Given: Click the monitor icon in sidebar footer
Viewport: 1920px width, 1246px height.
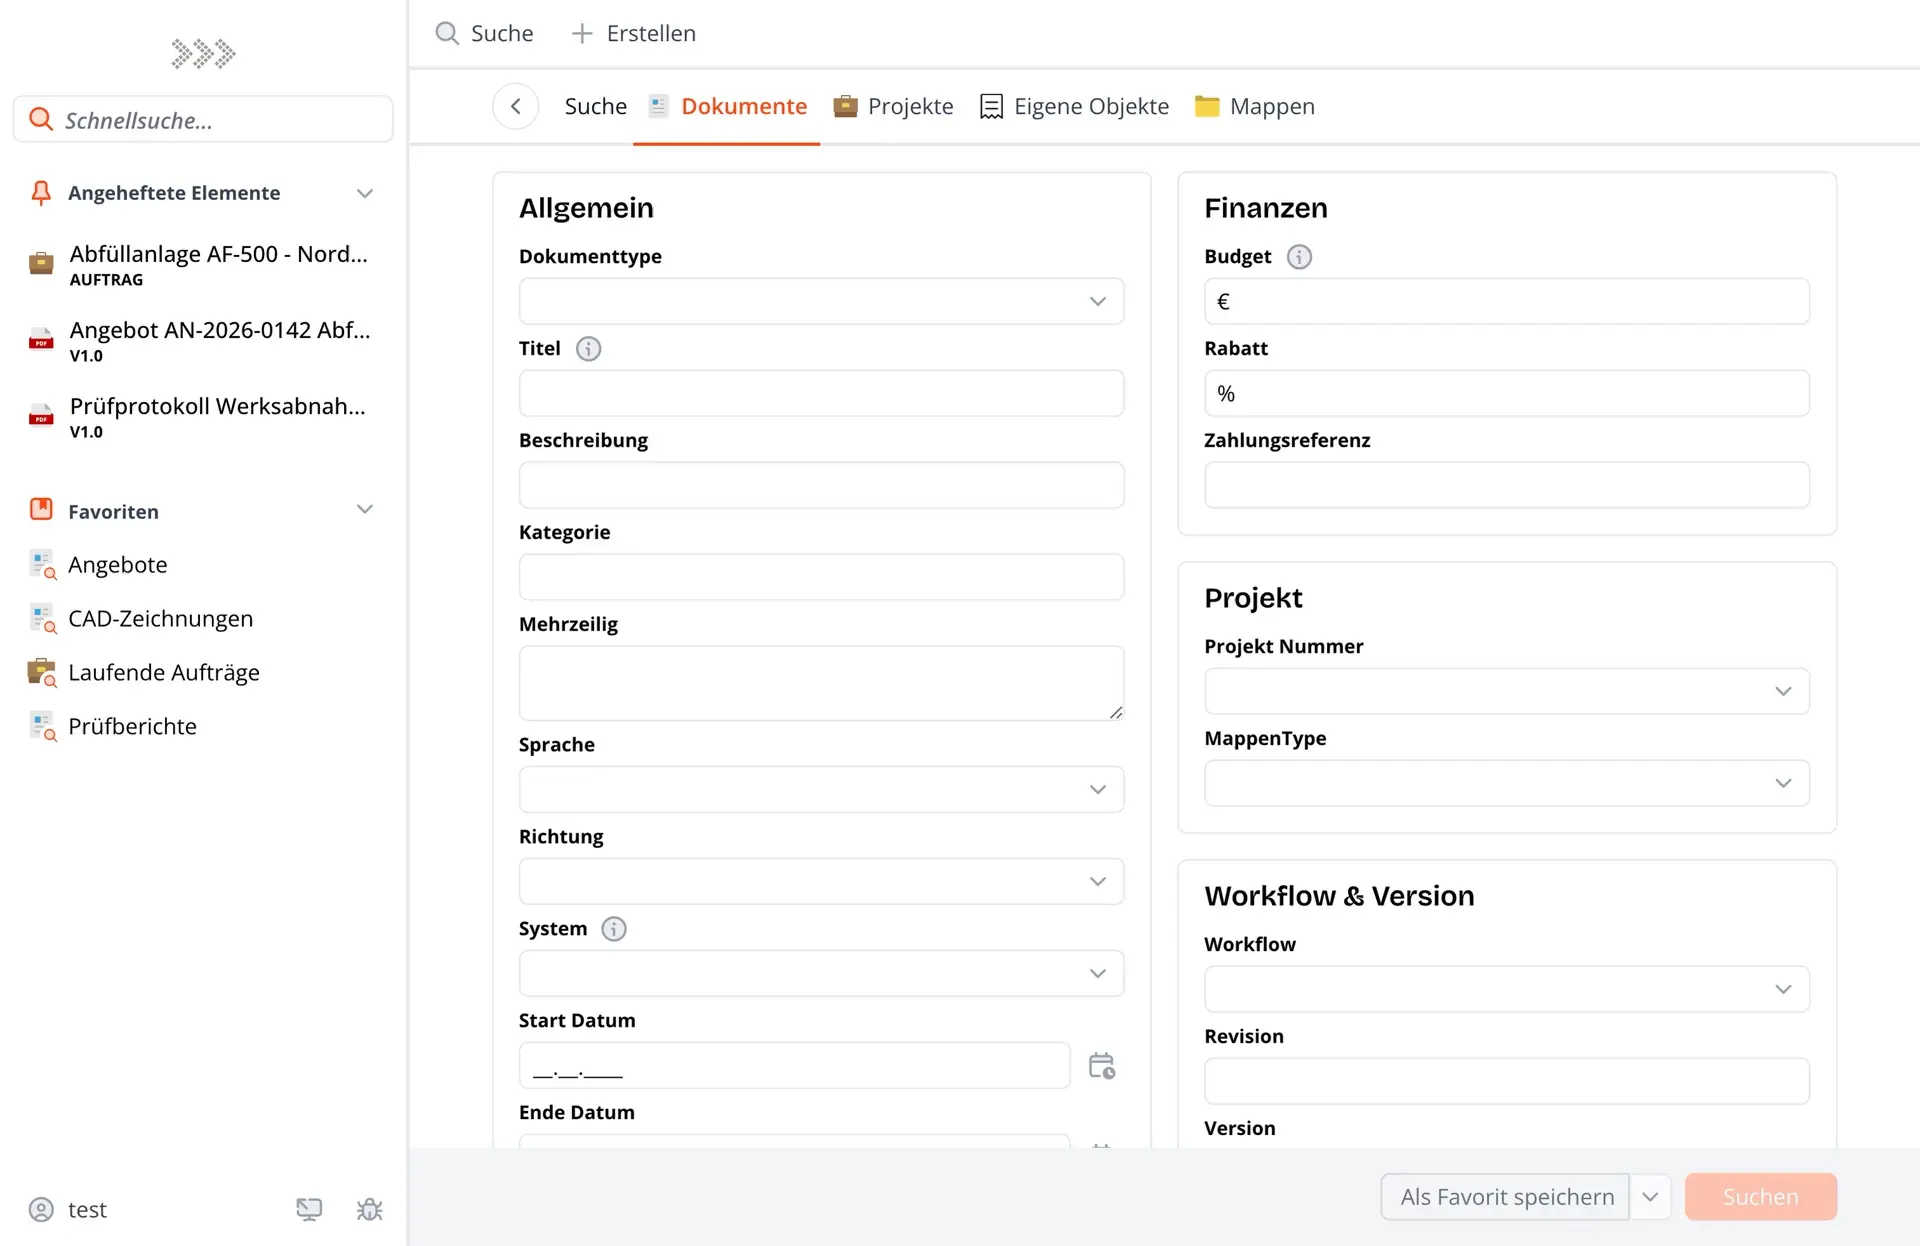Looking at the screenshot, I should click(x=309, y=1210).
